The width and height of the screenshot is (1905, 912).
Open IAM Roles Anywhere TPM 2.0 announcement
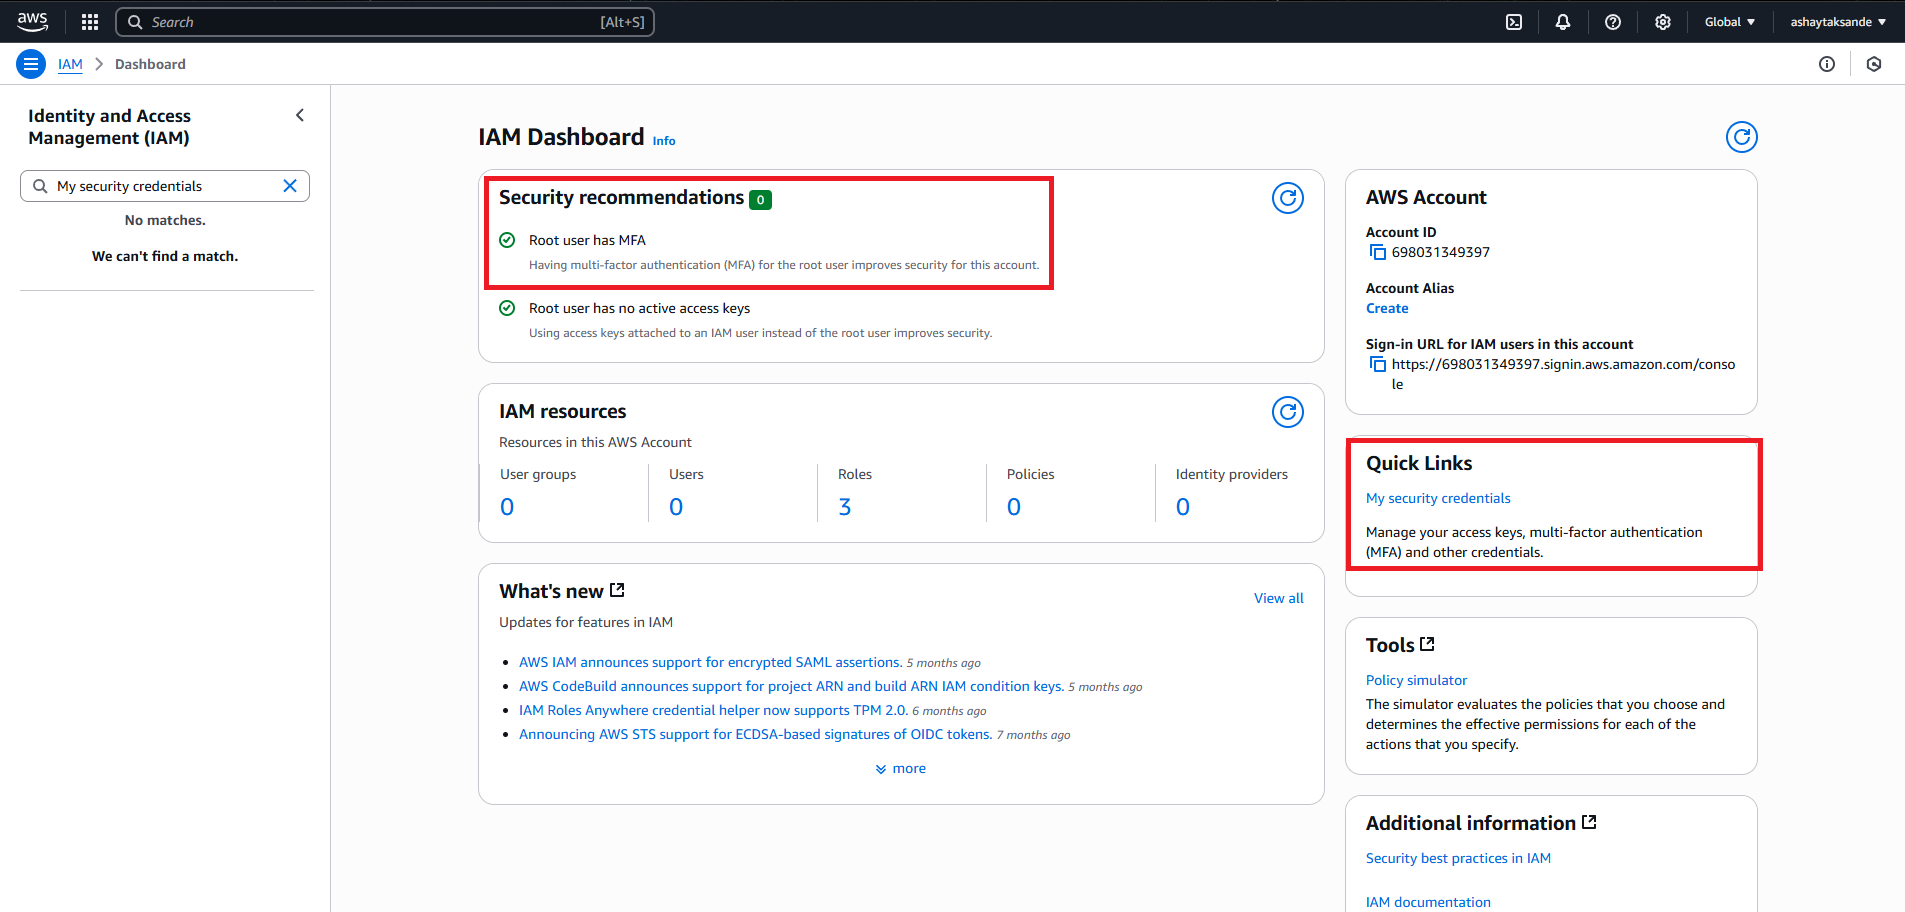713,710
